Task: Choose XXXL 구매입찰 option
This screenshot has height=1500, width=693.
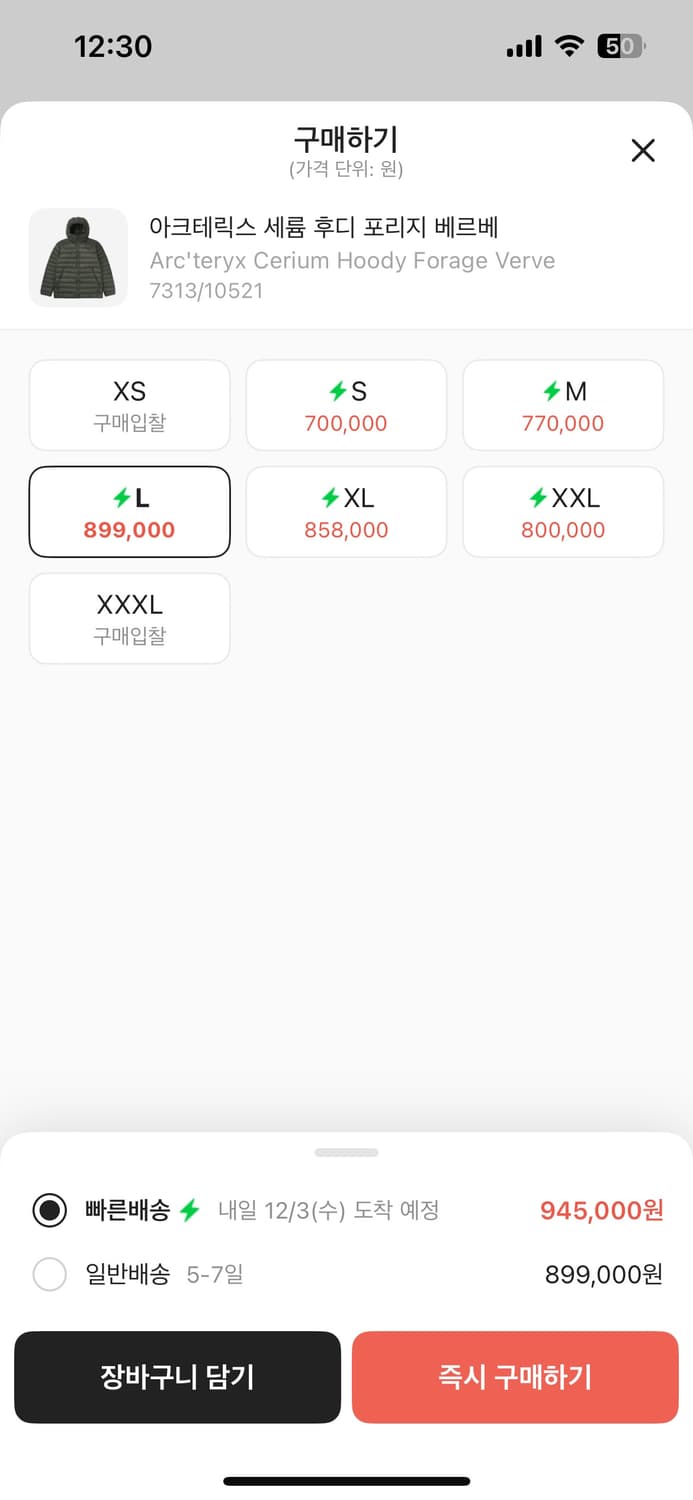Action: [129, 618]
